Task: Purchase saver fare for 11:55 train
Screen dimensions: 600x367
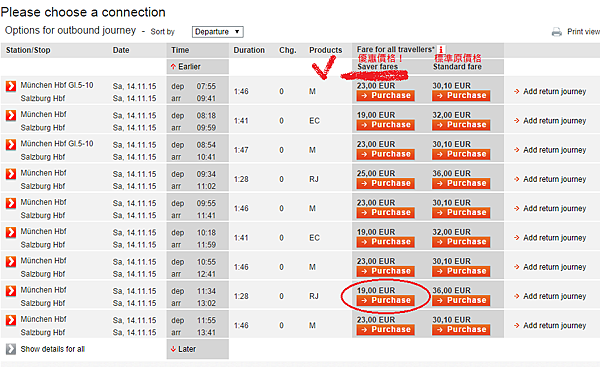Action: coord(385,329)
